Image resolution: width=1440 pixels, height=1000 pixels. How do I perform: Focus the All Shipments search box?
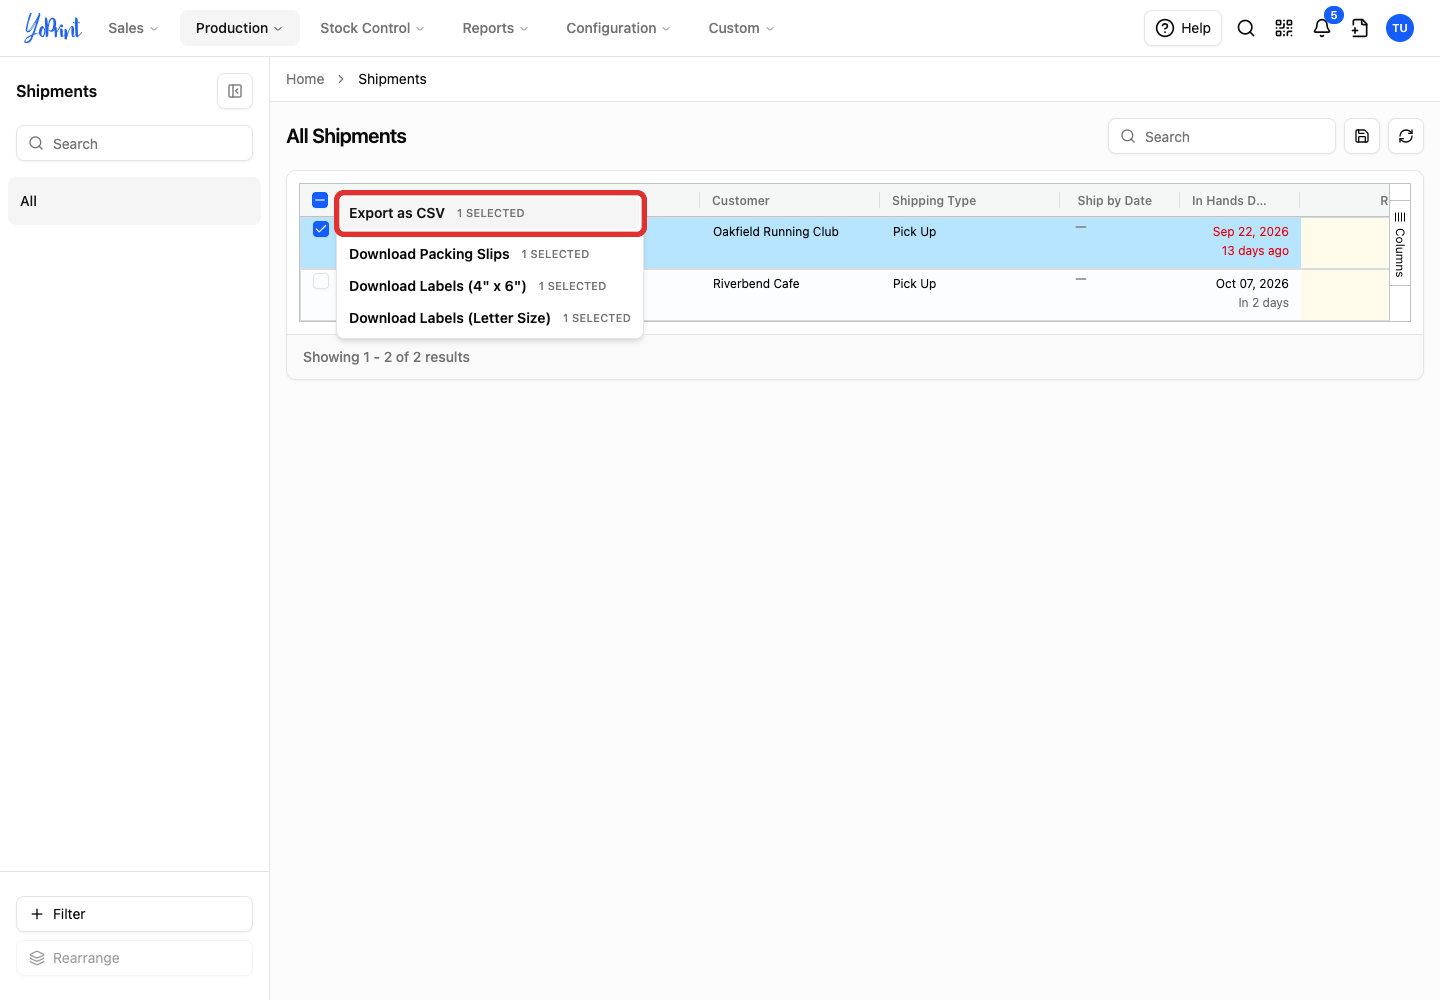click(x=1222, y=136)
